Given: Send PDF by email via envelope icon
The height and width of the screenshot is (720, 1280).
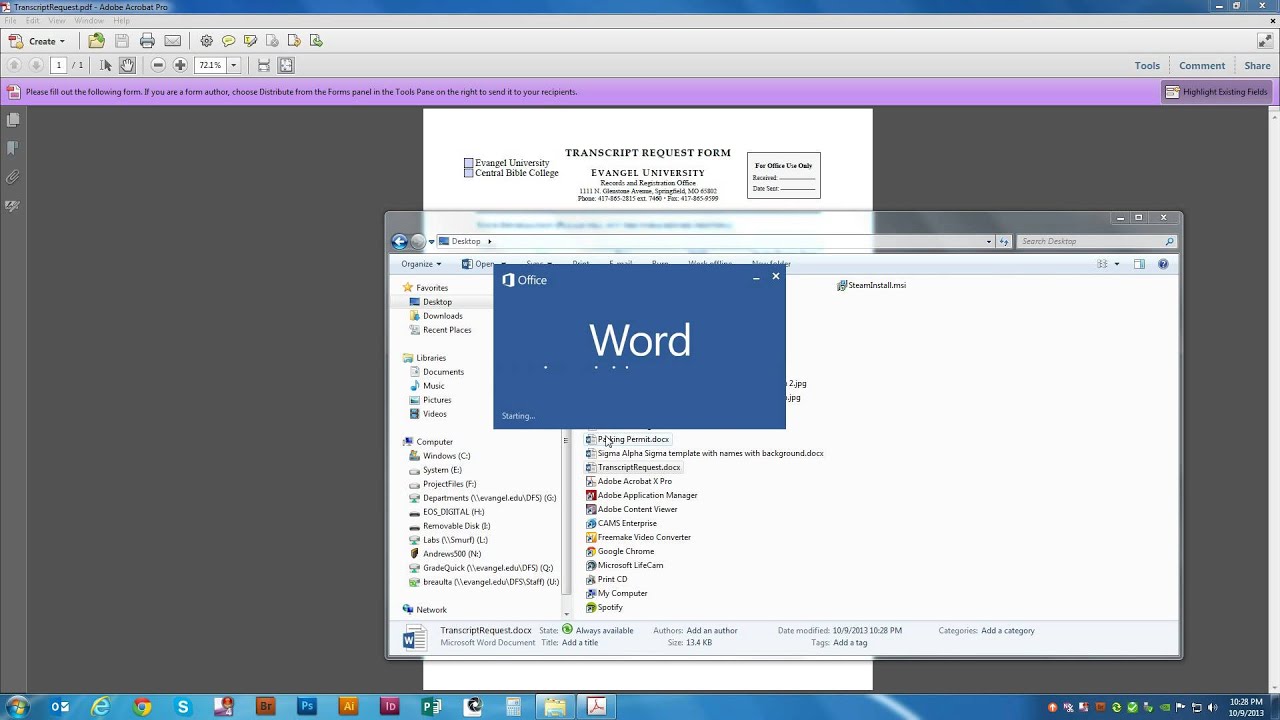Looking at the screenshot, I should coord(173,41).
